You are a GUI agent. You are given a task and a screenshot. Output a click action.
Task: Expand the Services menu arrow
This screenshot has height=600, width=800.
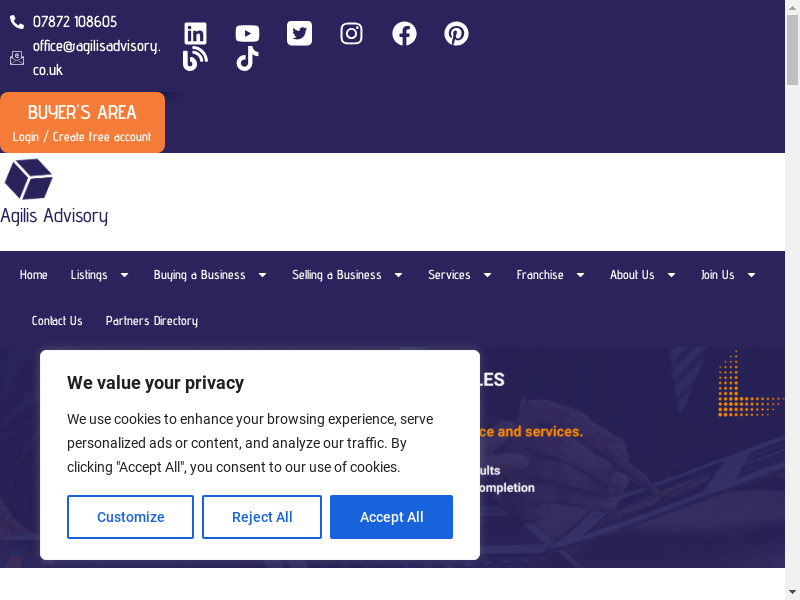tap(487, 275)
